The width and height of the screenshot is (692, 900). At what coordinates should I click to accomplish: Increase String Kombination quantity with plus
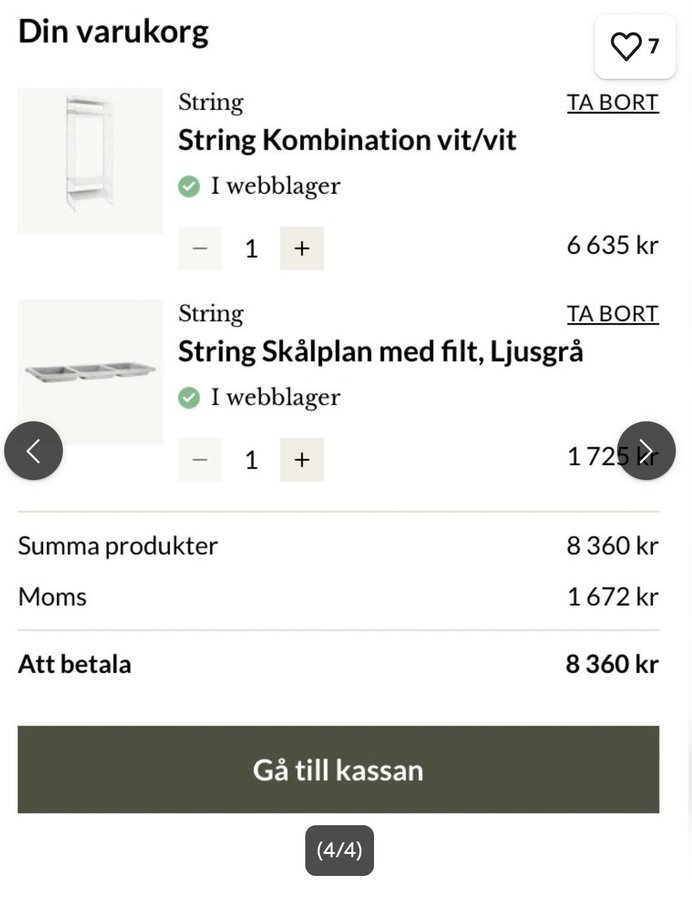click(x=302, y=248)
